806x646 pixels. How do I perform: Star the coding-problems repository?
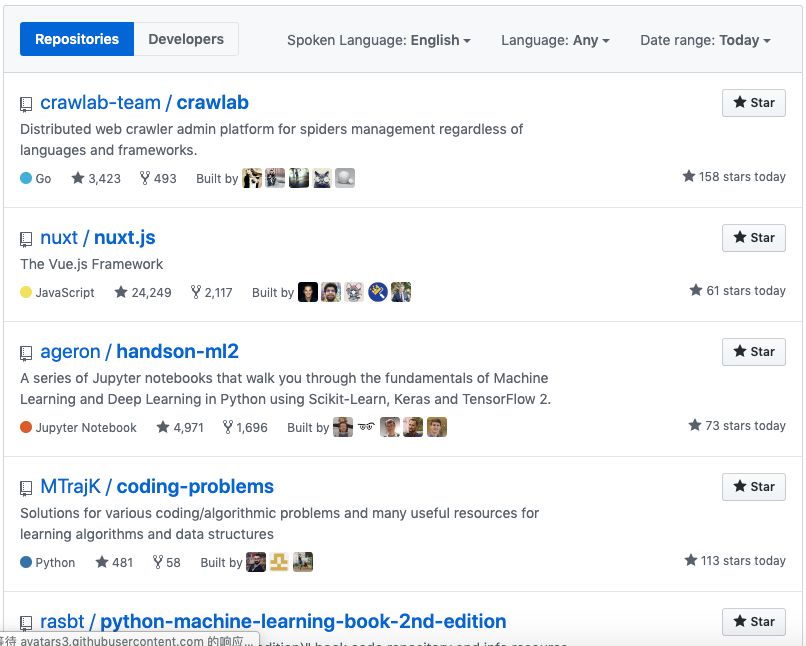tap(754, 487)
